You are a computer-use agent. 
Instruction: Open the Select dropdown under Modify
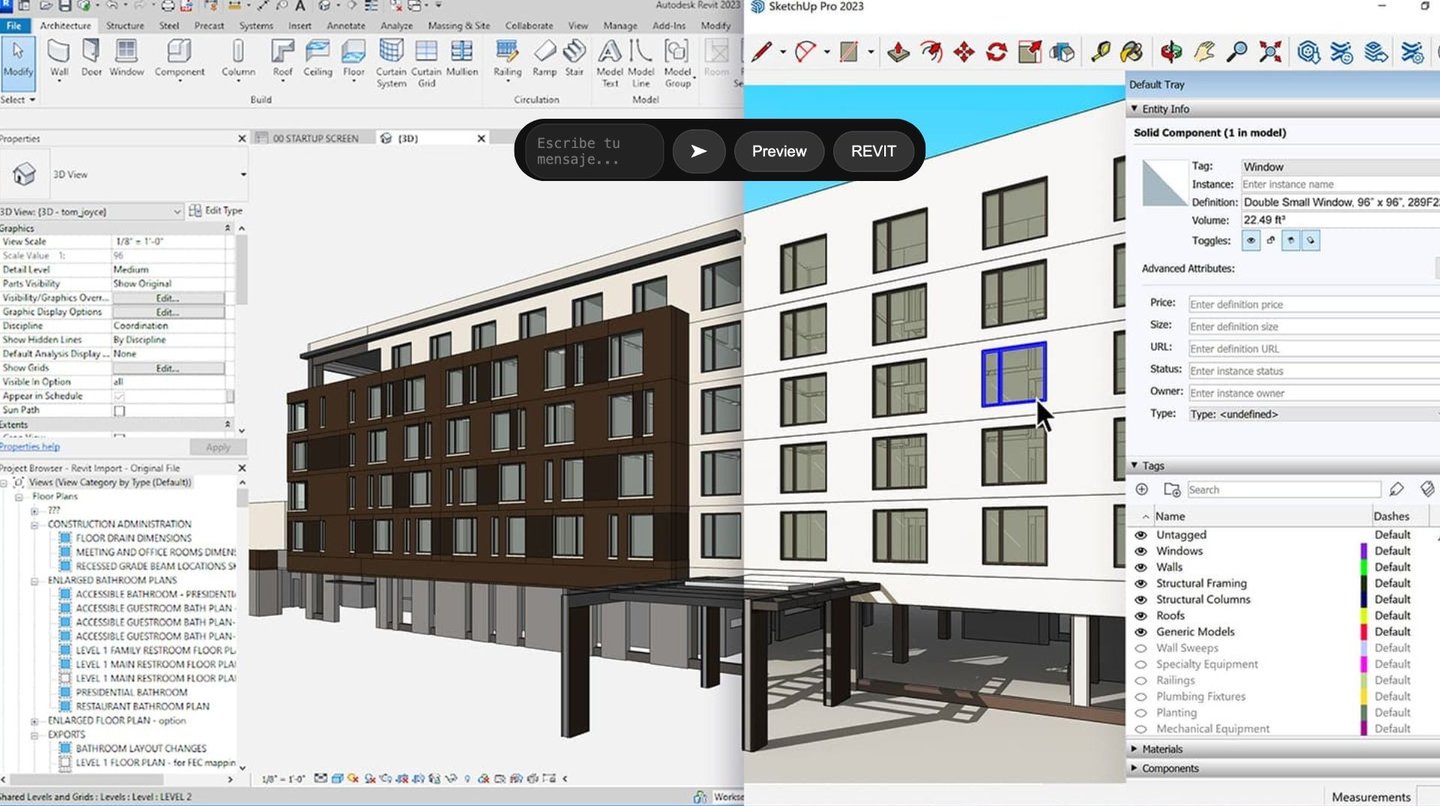click(18, 100)
